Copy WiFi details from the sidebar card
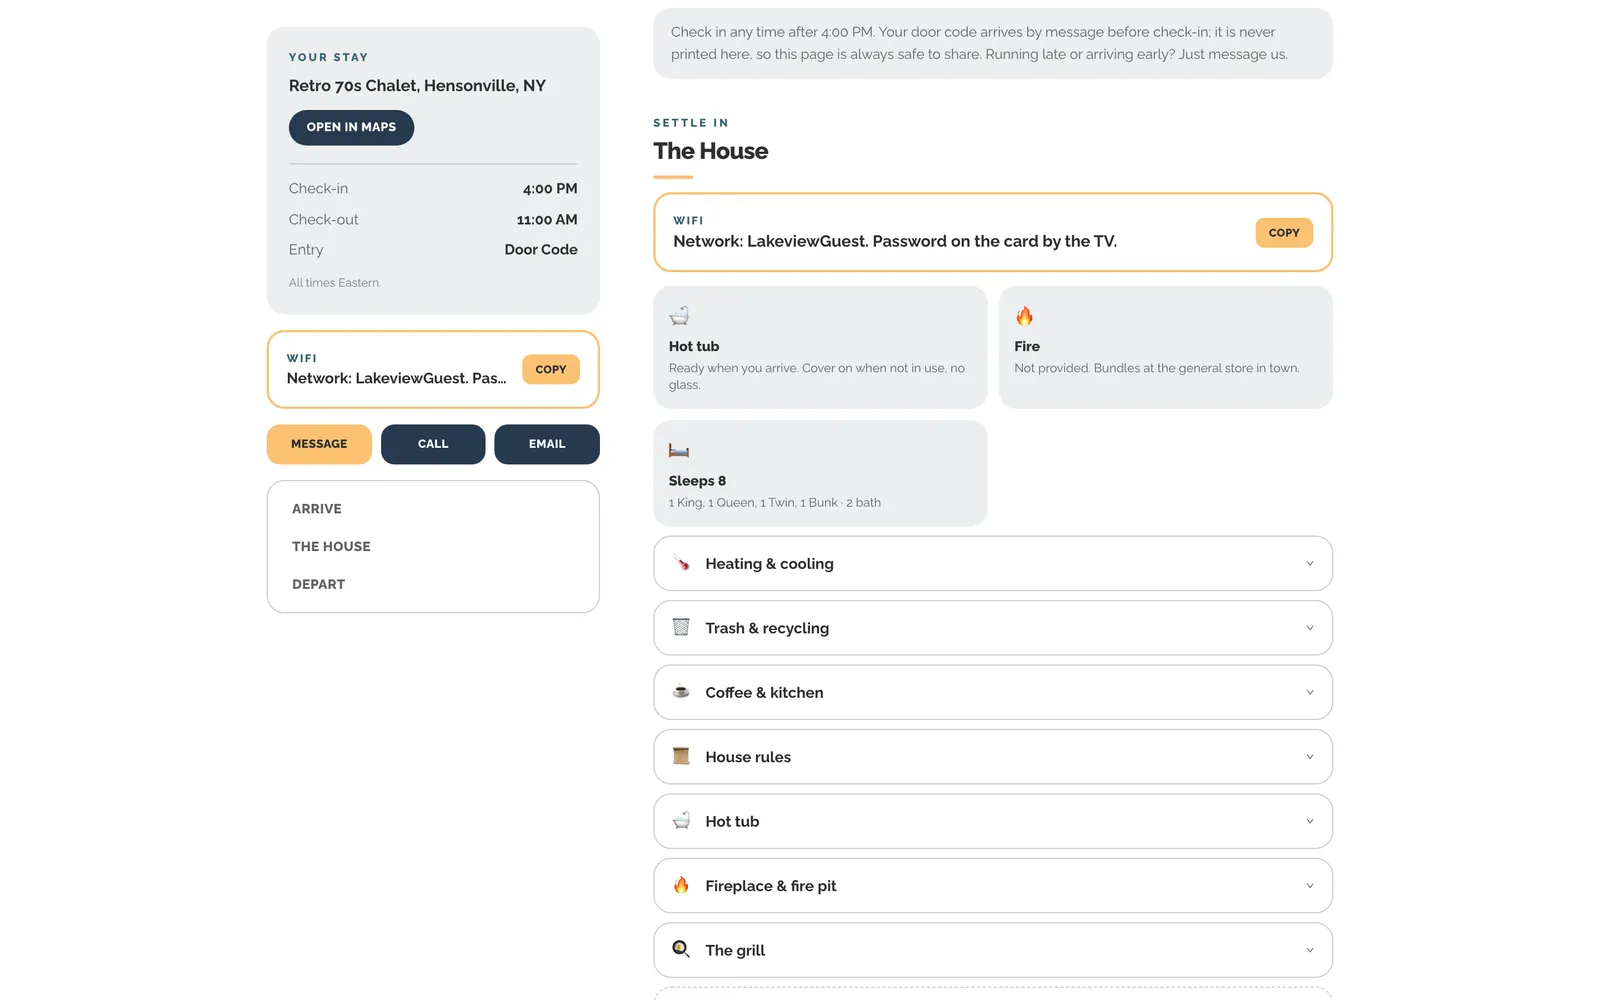The height and width of the screenshot is (1000, 1600). 551,369
